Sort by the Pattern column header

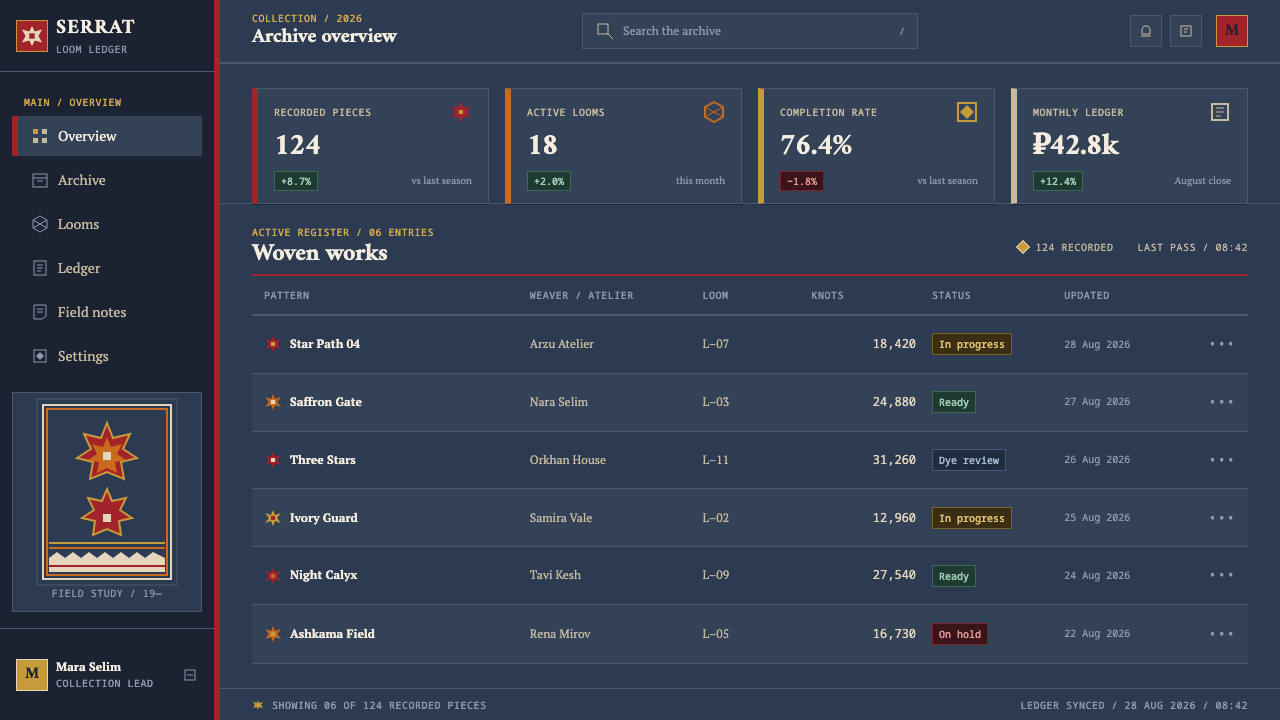pyautogui.click(x=287, y=296)
